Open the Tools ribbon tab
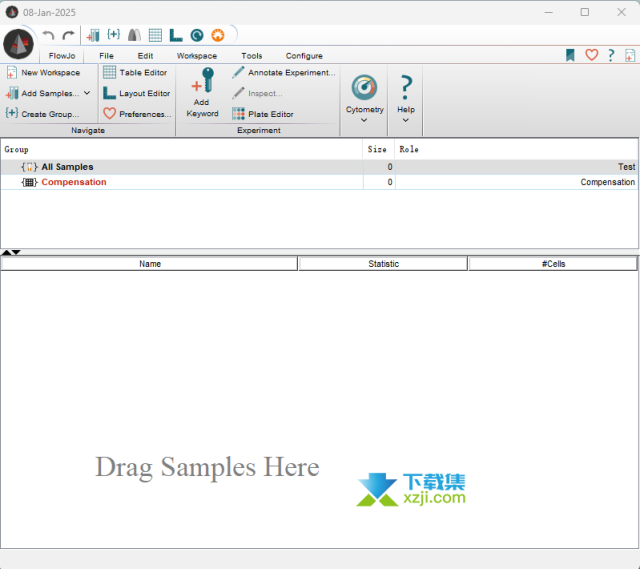Viewport: 640px width, 569px height. coord(251,56)
